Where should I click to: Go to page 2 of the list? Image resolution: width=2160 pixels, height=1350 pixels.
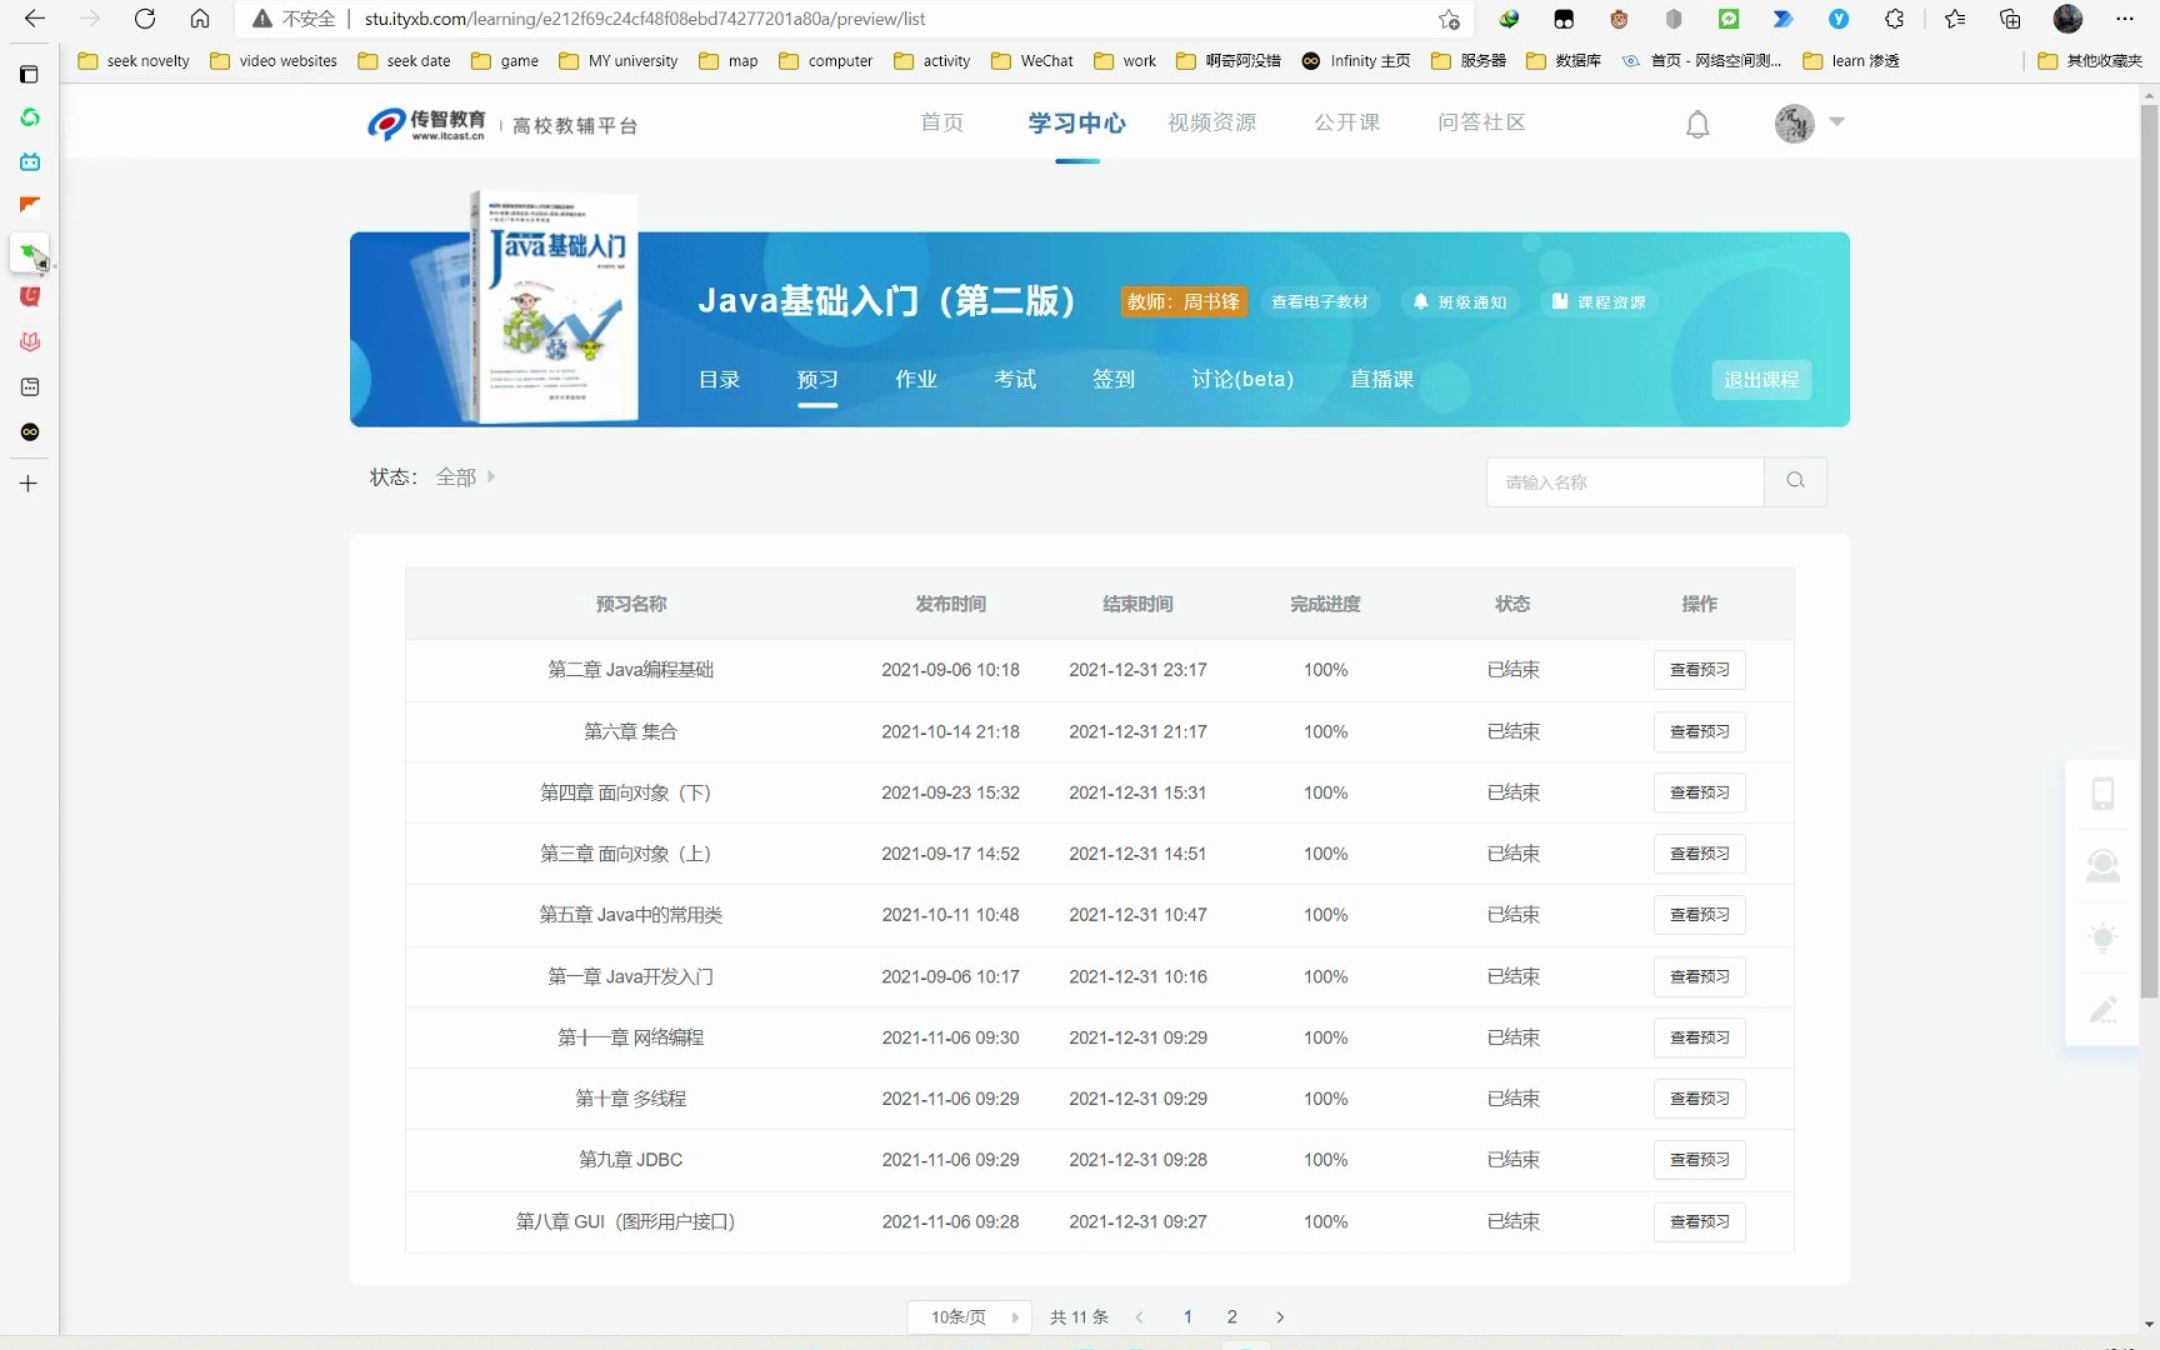click(1232, 1317)
